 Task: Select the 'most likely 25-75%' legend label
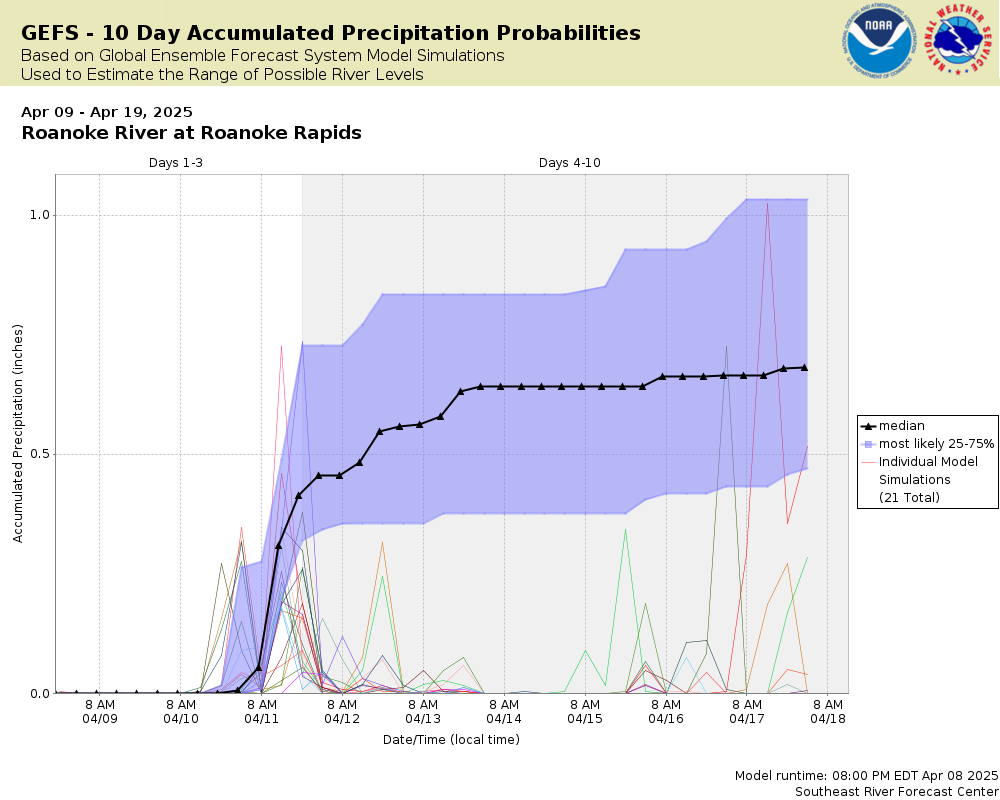(x=936, y=444)
